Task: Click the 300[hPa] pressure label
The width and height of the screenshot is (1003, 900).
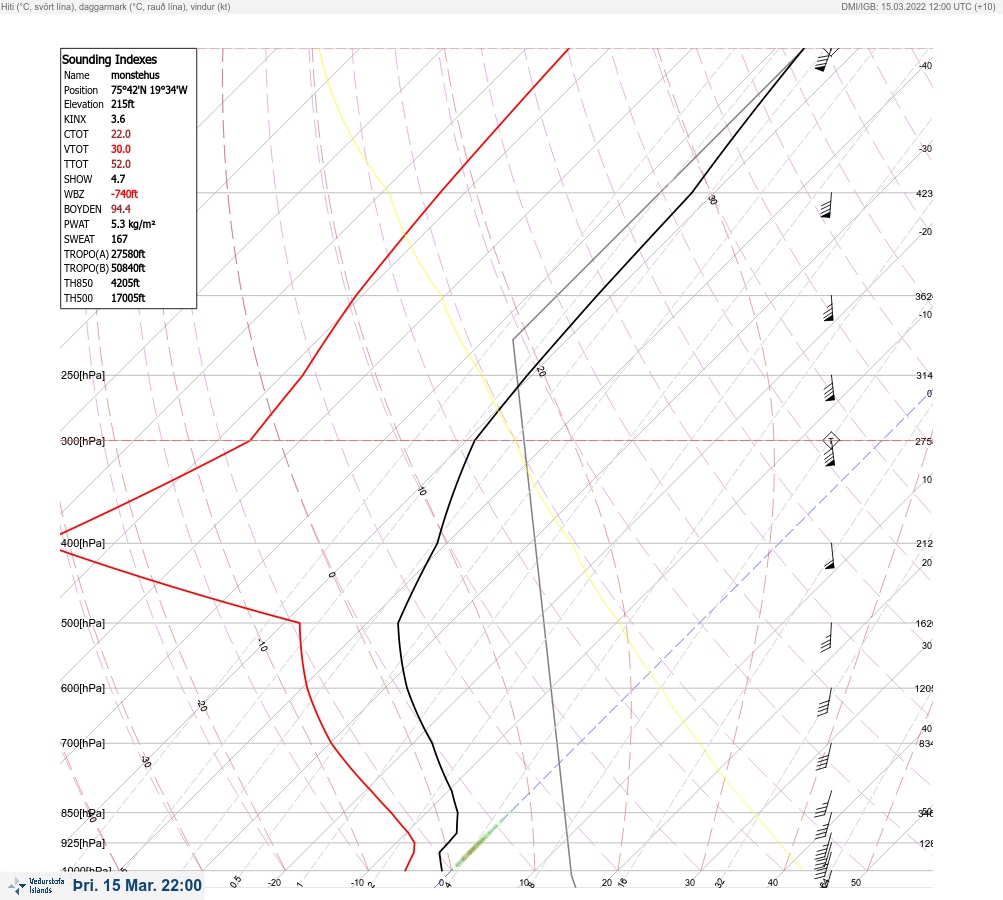Action: pos(83,441)
